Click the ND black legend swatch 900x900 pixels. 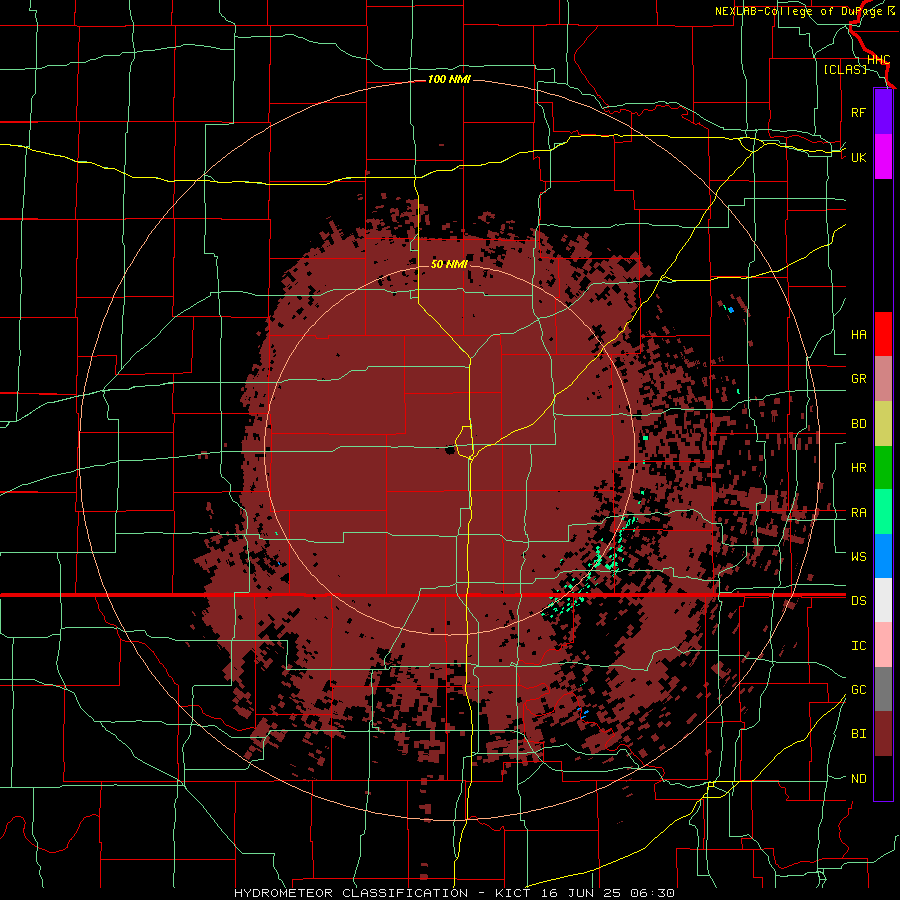click(883, 778)
